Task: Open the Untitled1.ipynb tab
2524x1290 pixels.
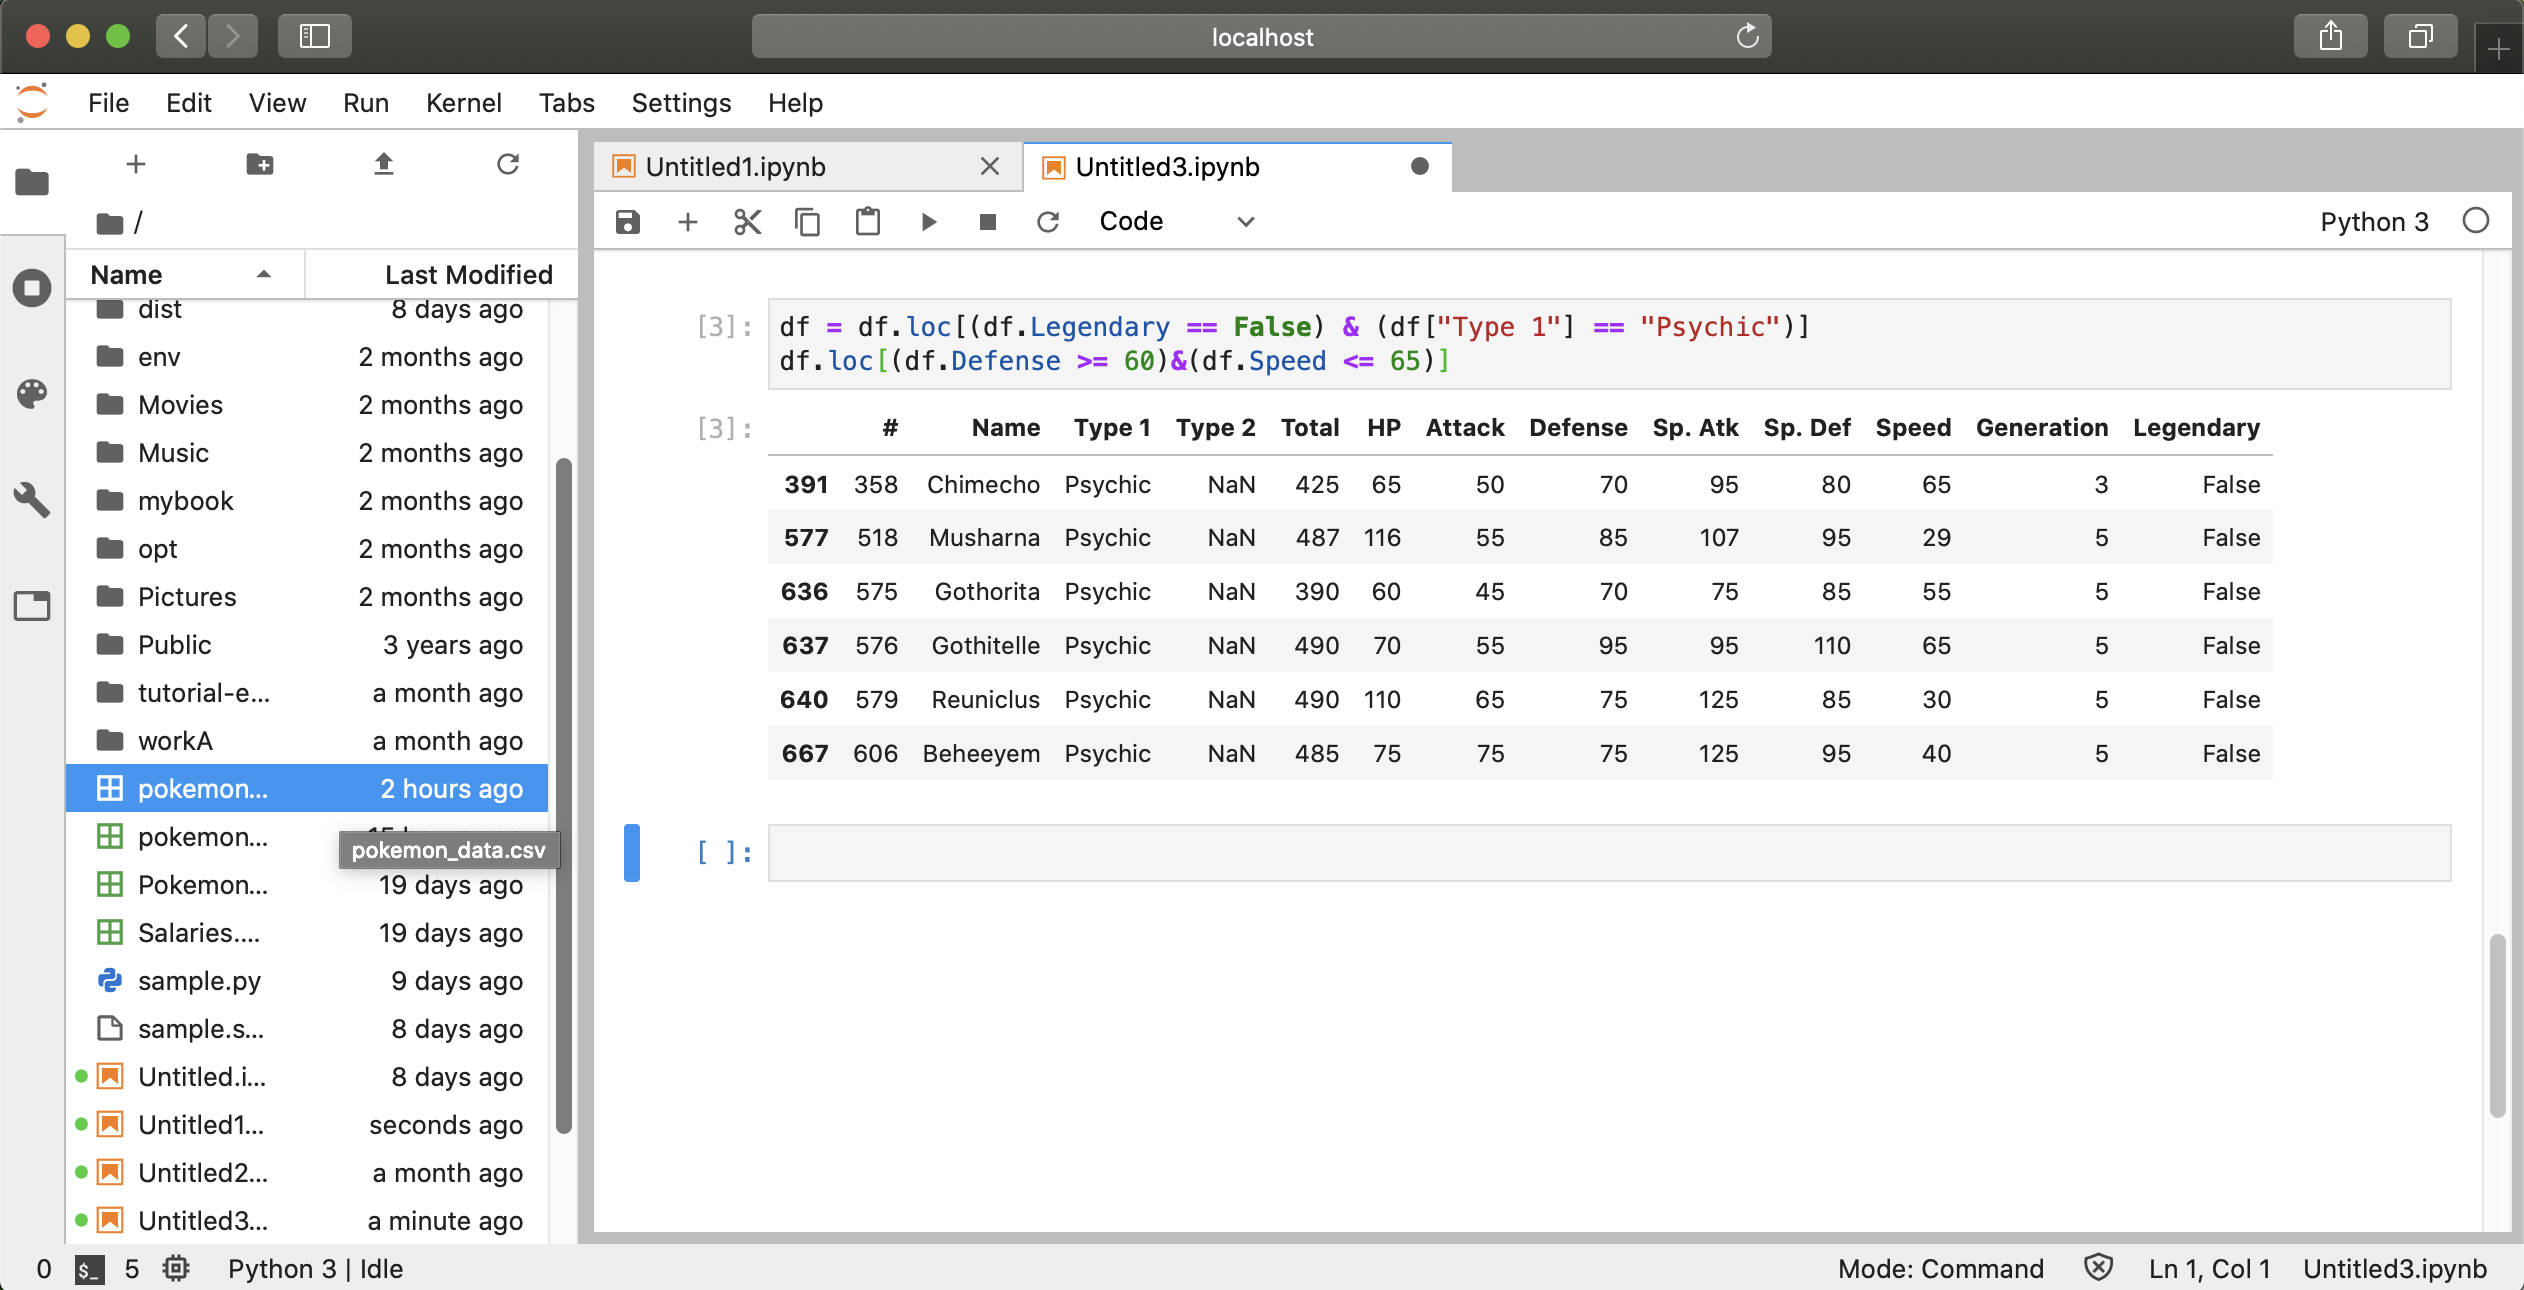Action: [734, 165]
